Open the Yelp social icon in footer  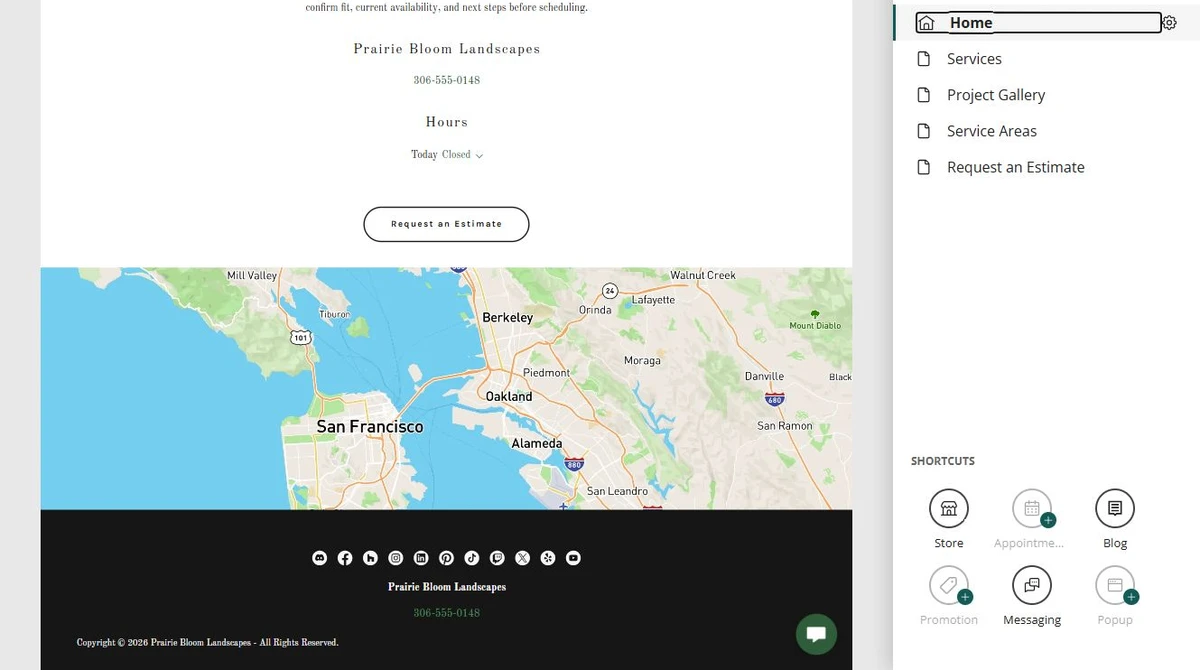click(x=548, y=558)
